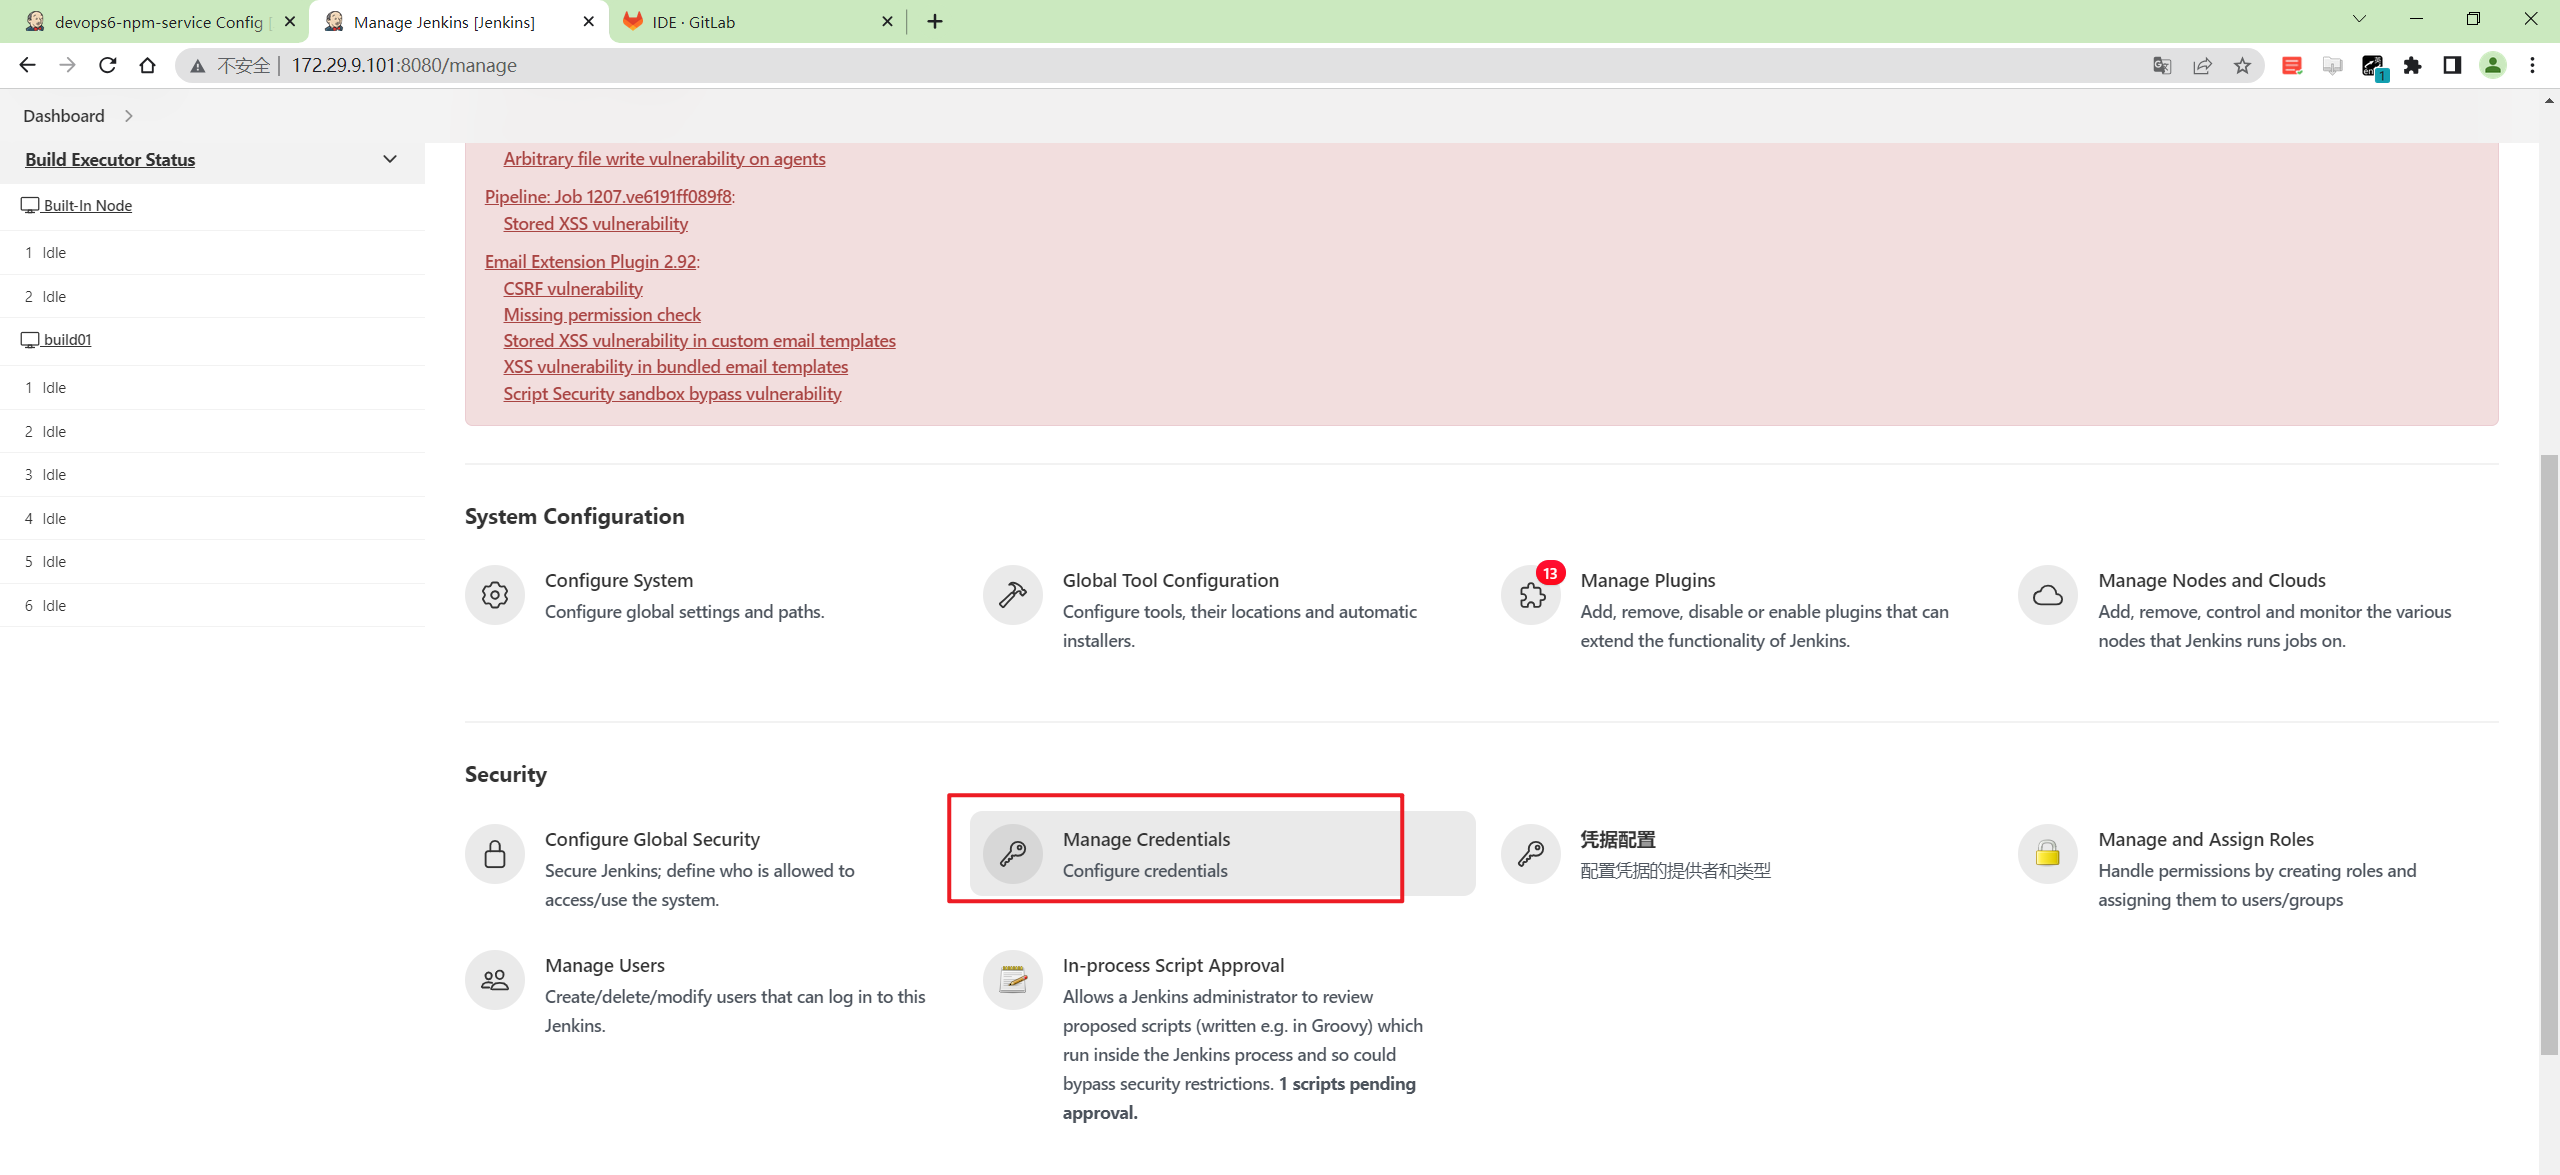Click the page vertical scrollbar
Screen dimensions: 2560x1175
2549,755
